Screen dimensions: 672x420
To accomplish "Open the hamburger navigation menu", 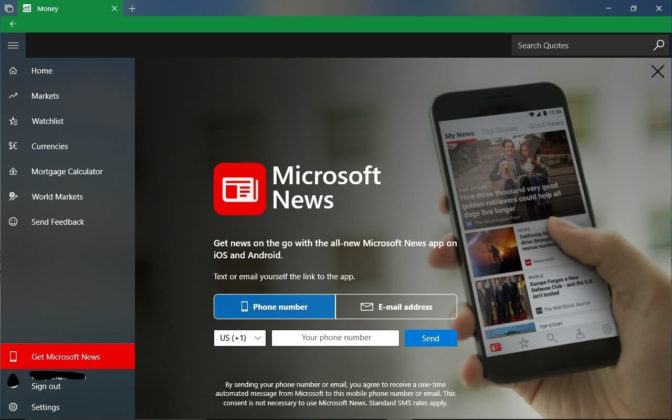I will (x=13, y=45).
